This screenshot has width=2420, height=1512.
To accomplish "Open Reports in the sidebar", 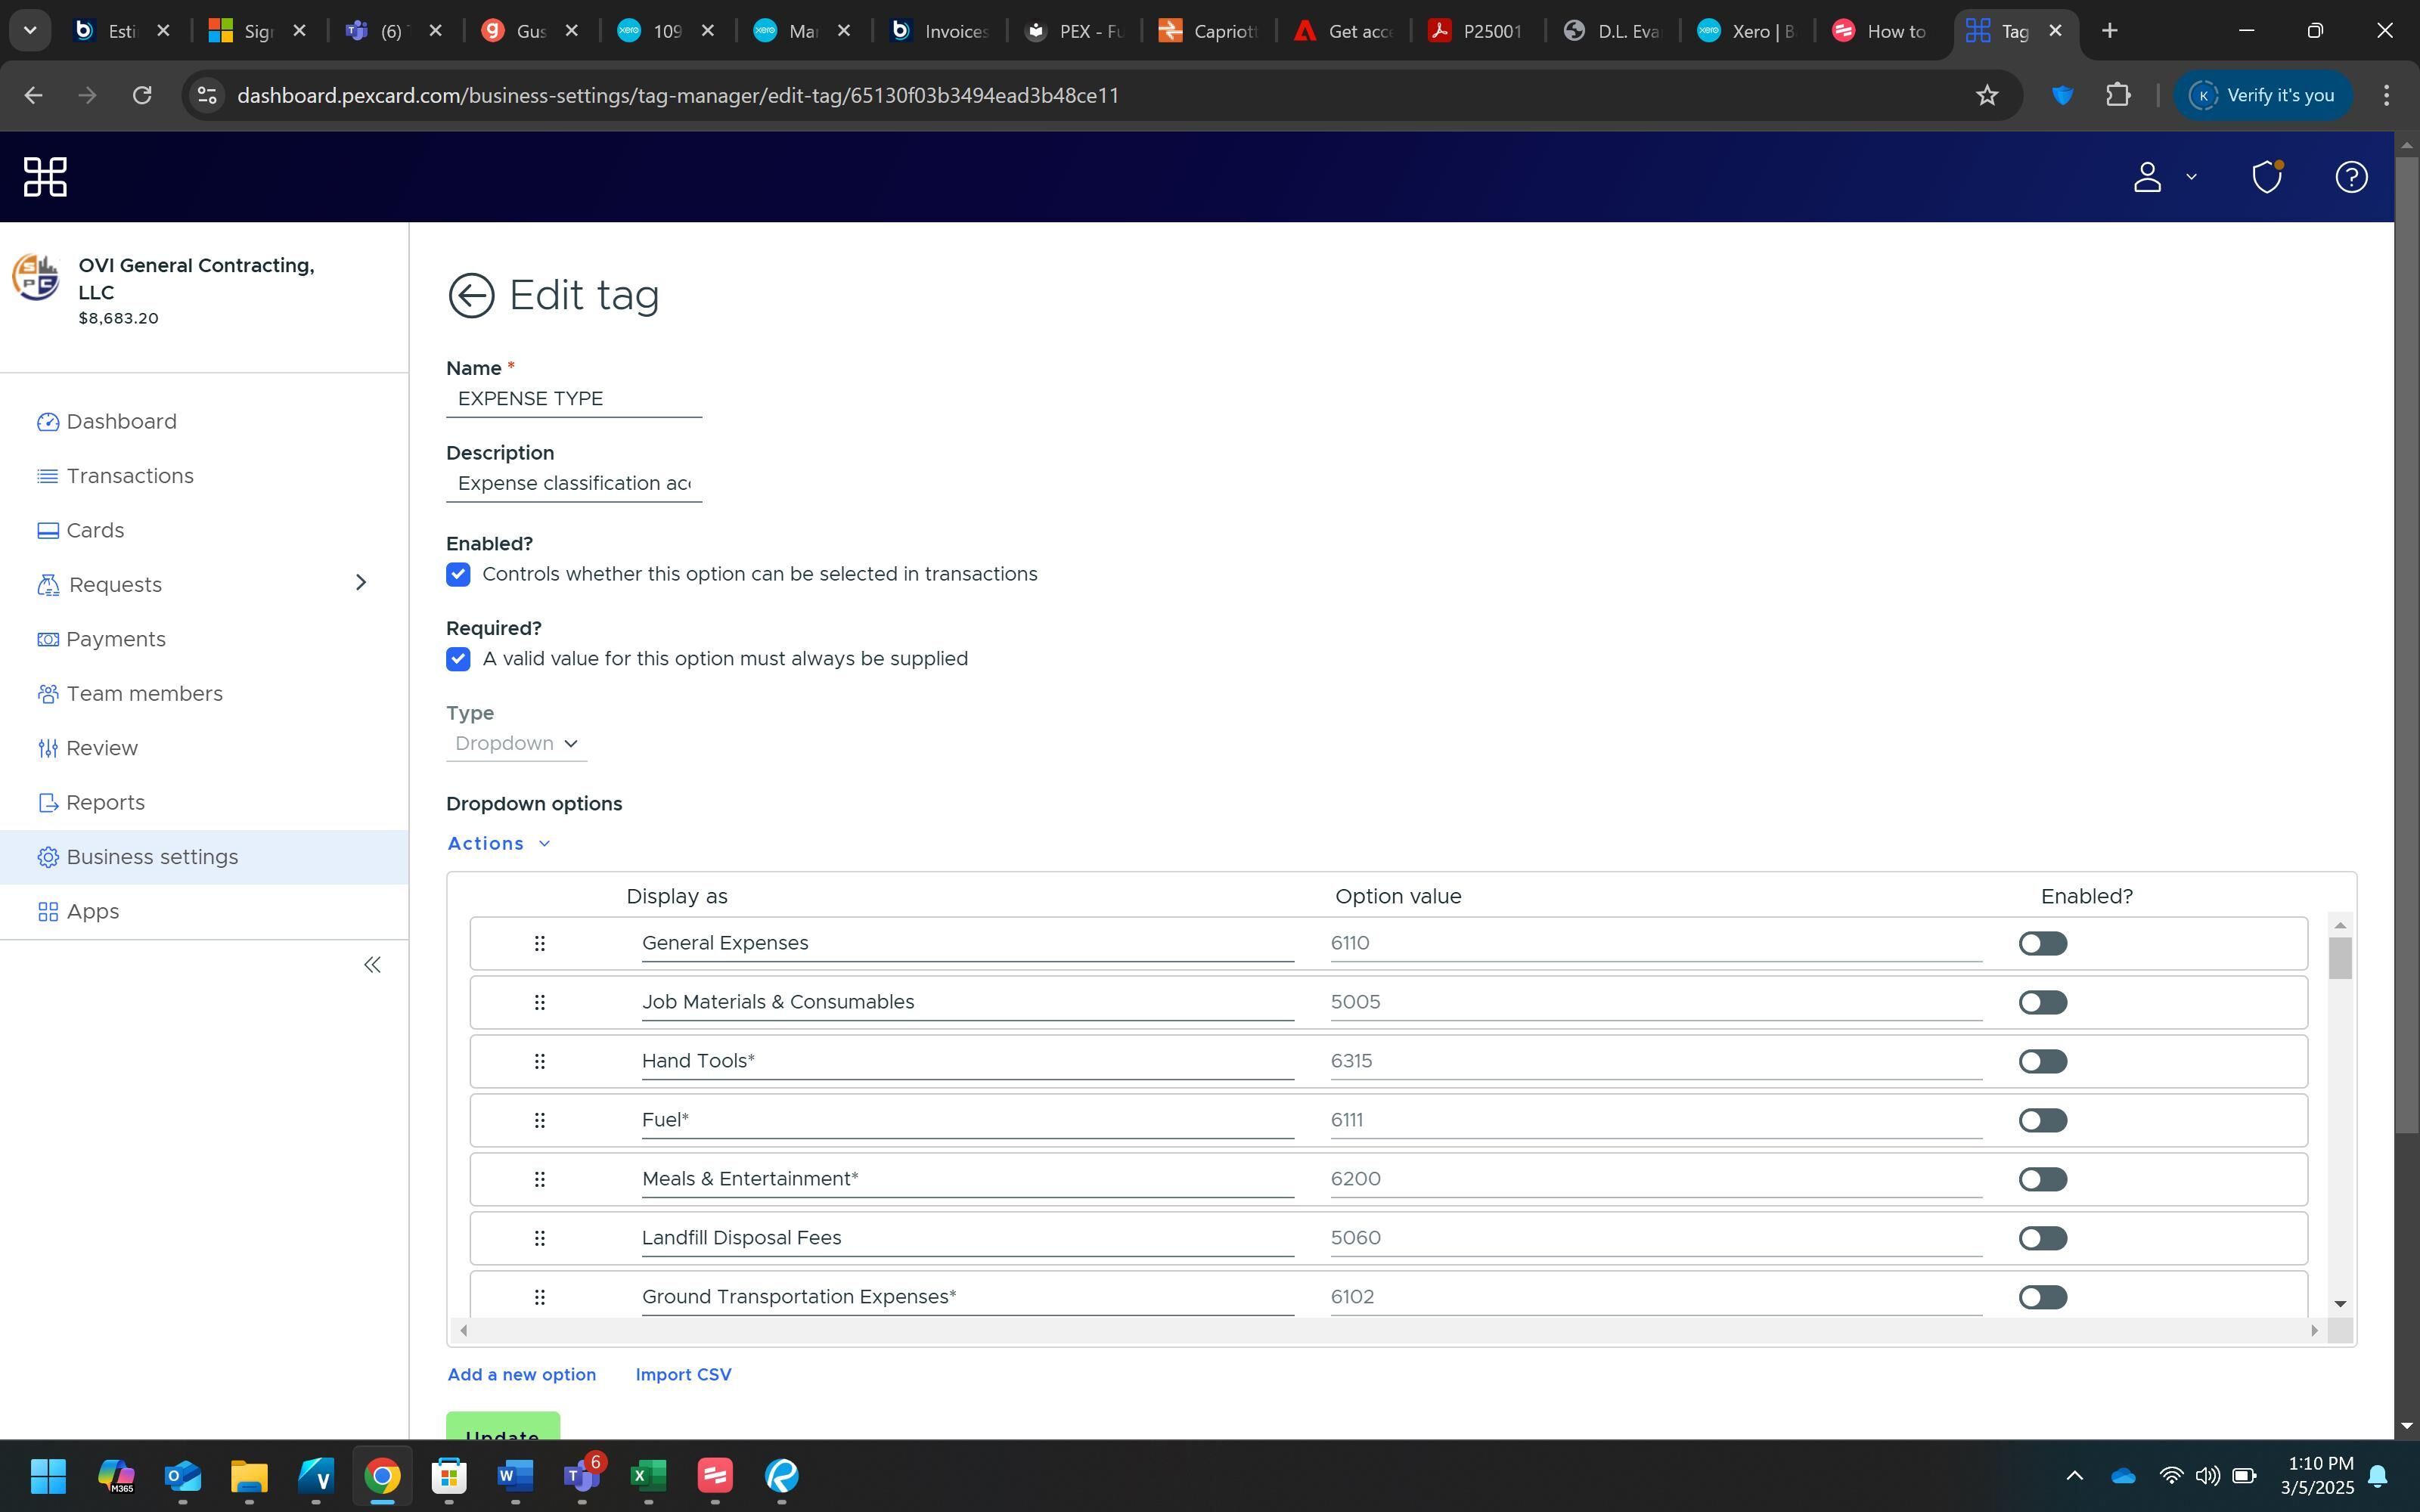I will [105, 803].
